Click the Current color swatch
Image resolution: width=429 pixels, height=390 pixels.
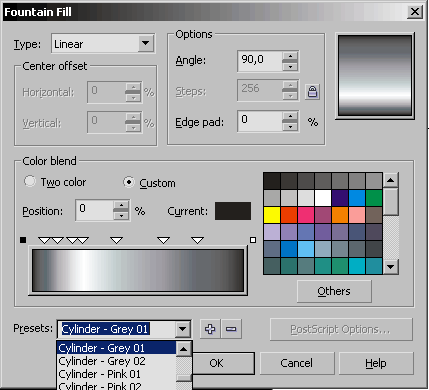(233, 211)
